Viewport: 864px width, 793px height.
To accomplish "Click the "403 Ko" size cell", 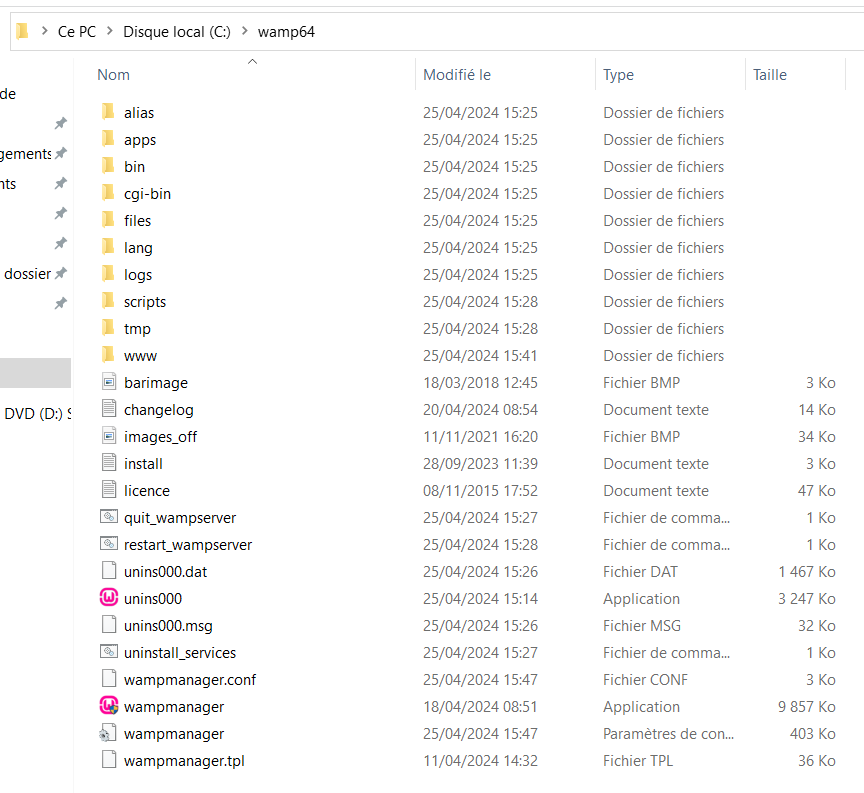I will pos(813,733).
